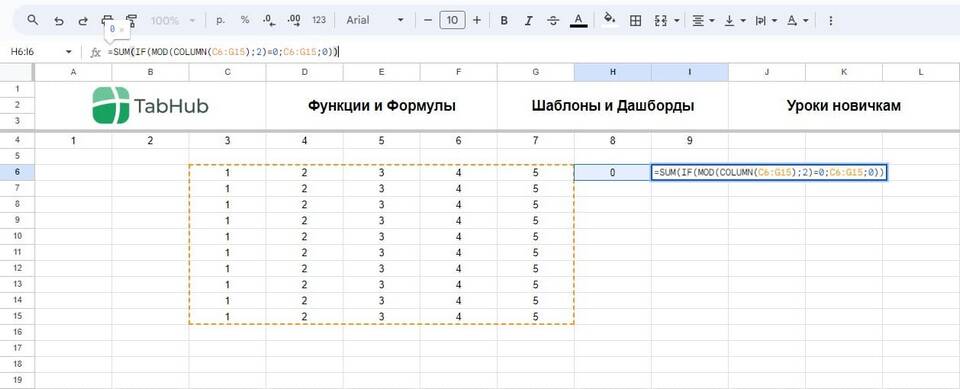Undo the last action
960x389 pixels.
(59, 20)
